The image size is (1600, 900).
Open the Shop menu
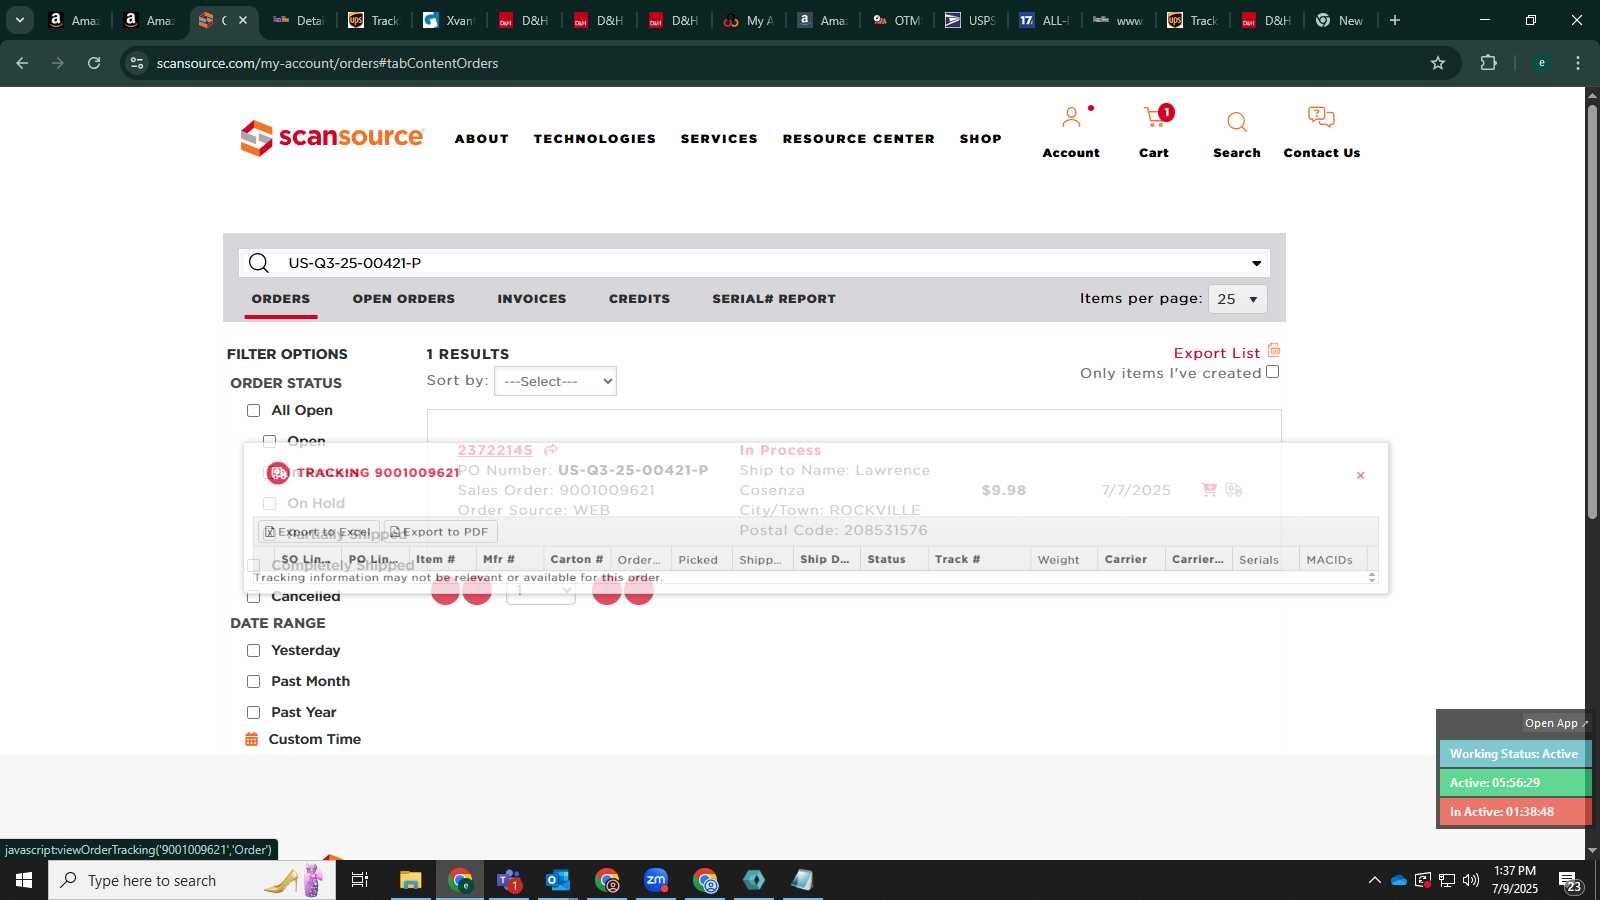[980, 139]
